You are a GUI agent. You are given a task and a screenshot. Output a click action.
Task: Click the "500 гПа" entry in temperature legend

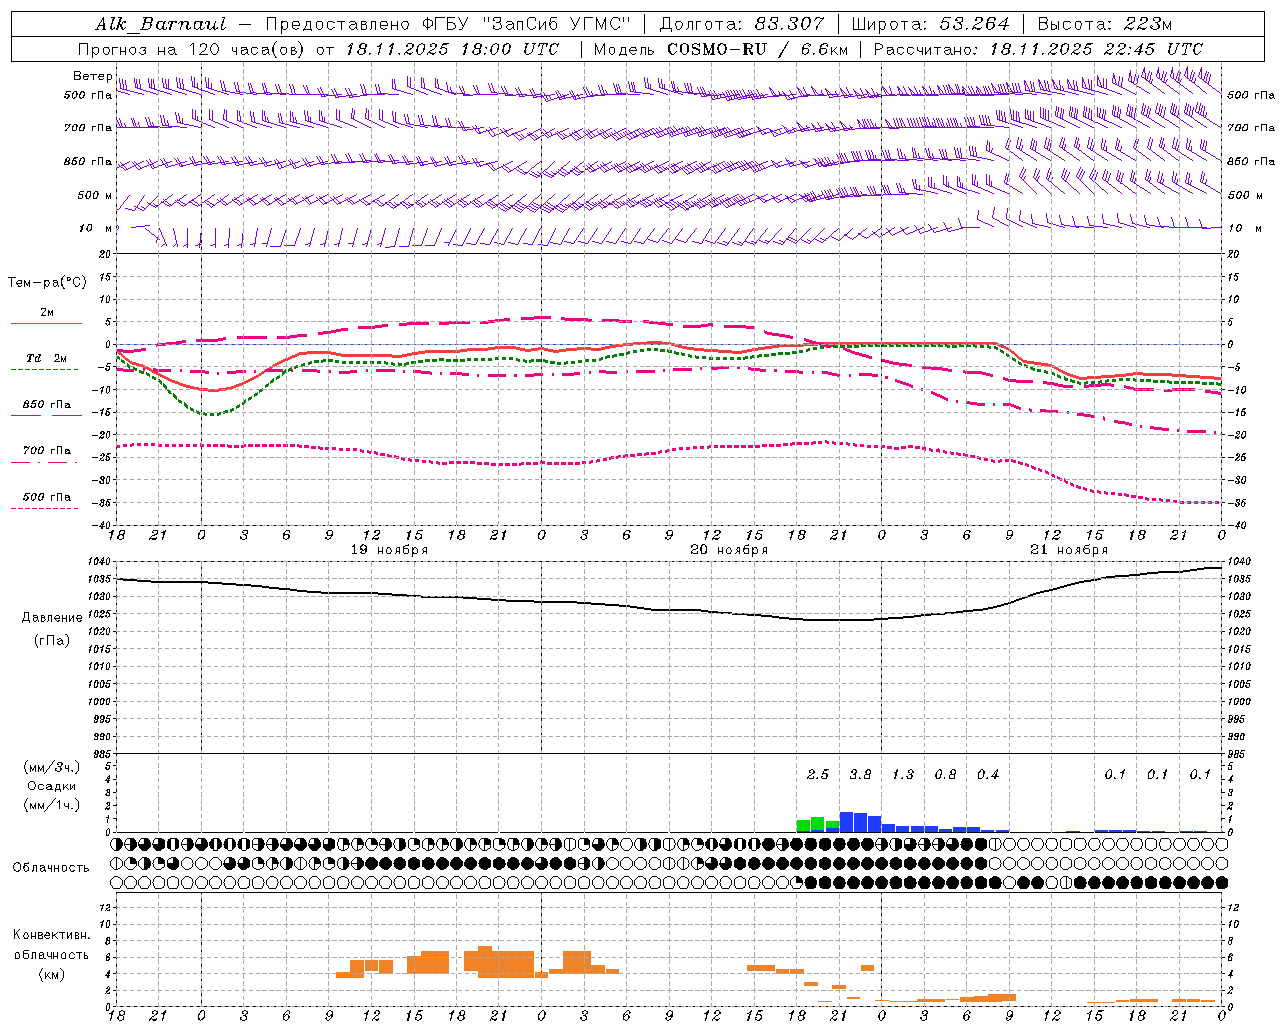[47, 497]
